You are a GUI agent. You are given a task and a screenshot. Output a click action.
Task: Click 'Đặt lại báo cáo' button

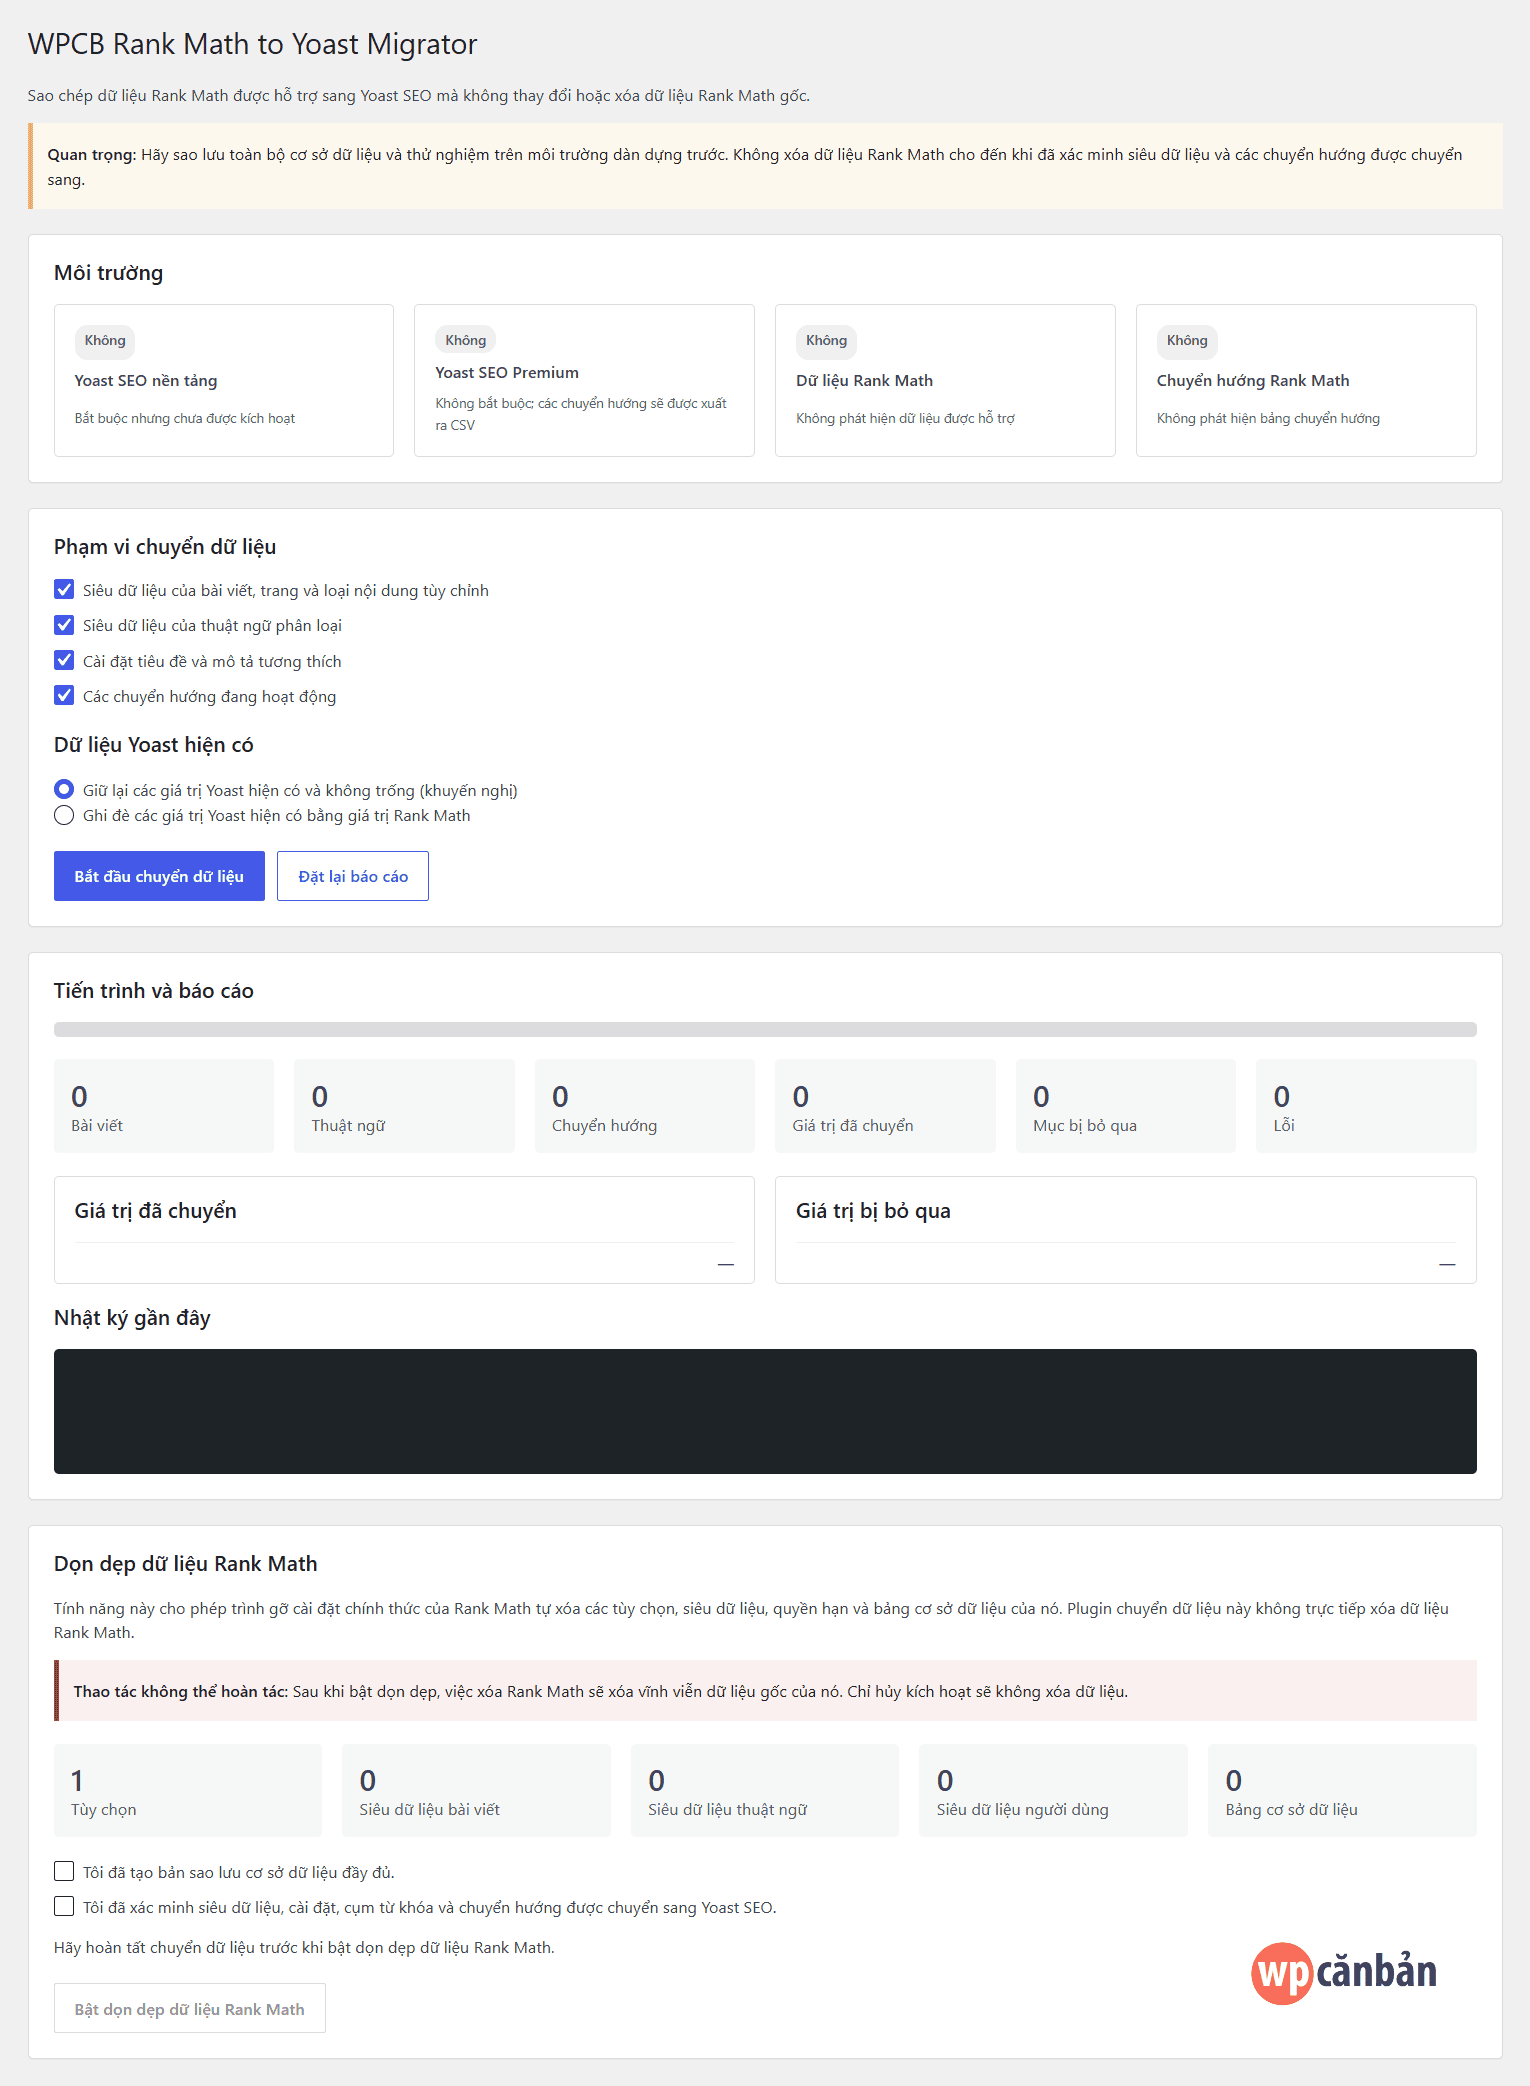pyautogui.click(x=353, y=876)
